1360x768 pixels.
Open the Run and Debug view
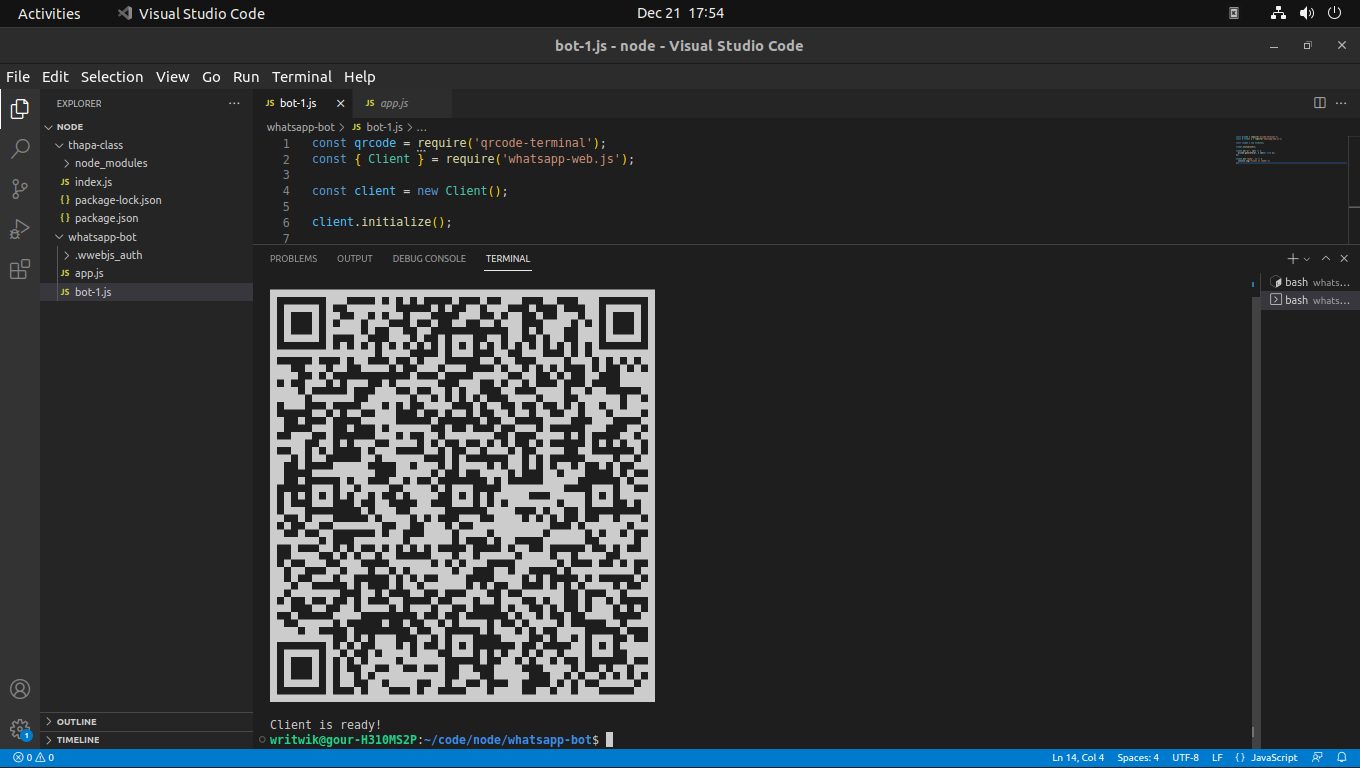(x=20, y=228)
